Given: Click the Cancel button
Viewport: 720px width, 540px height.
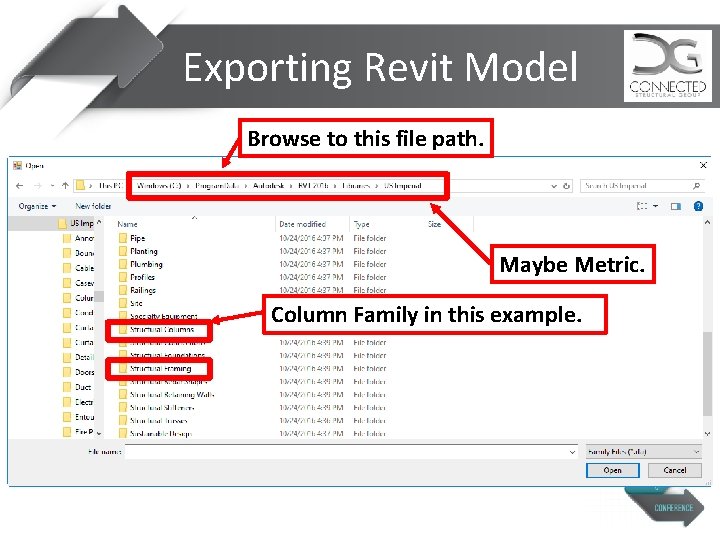Looking at the screenshot, I should pos(675,470).
